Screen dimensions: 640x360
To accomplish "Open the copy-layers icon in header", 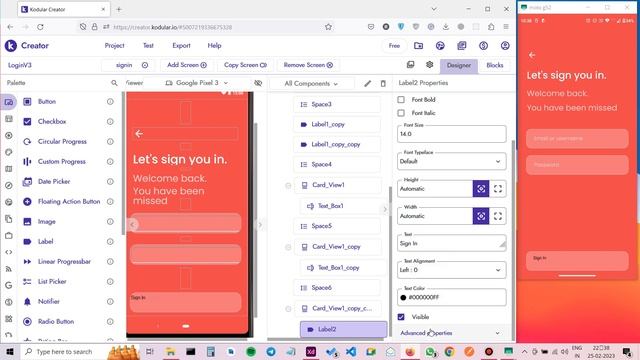I will pos(462,46).
